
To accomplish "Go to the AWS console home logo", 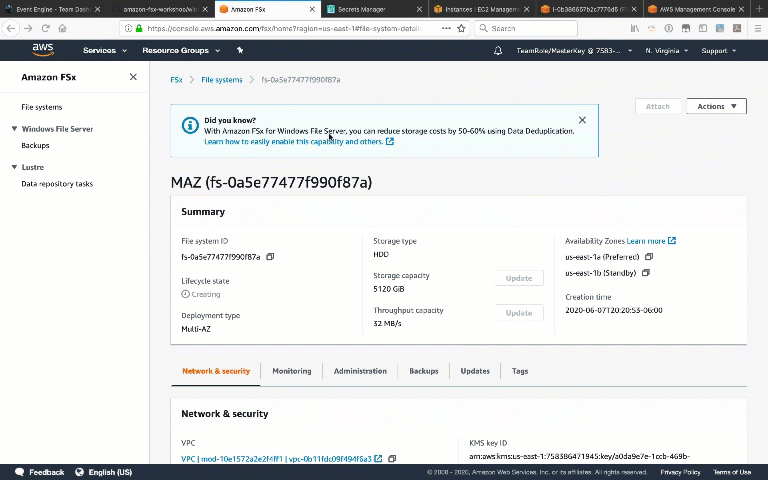I will click(x=43, y=50).
